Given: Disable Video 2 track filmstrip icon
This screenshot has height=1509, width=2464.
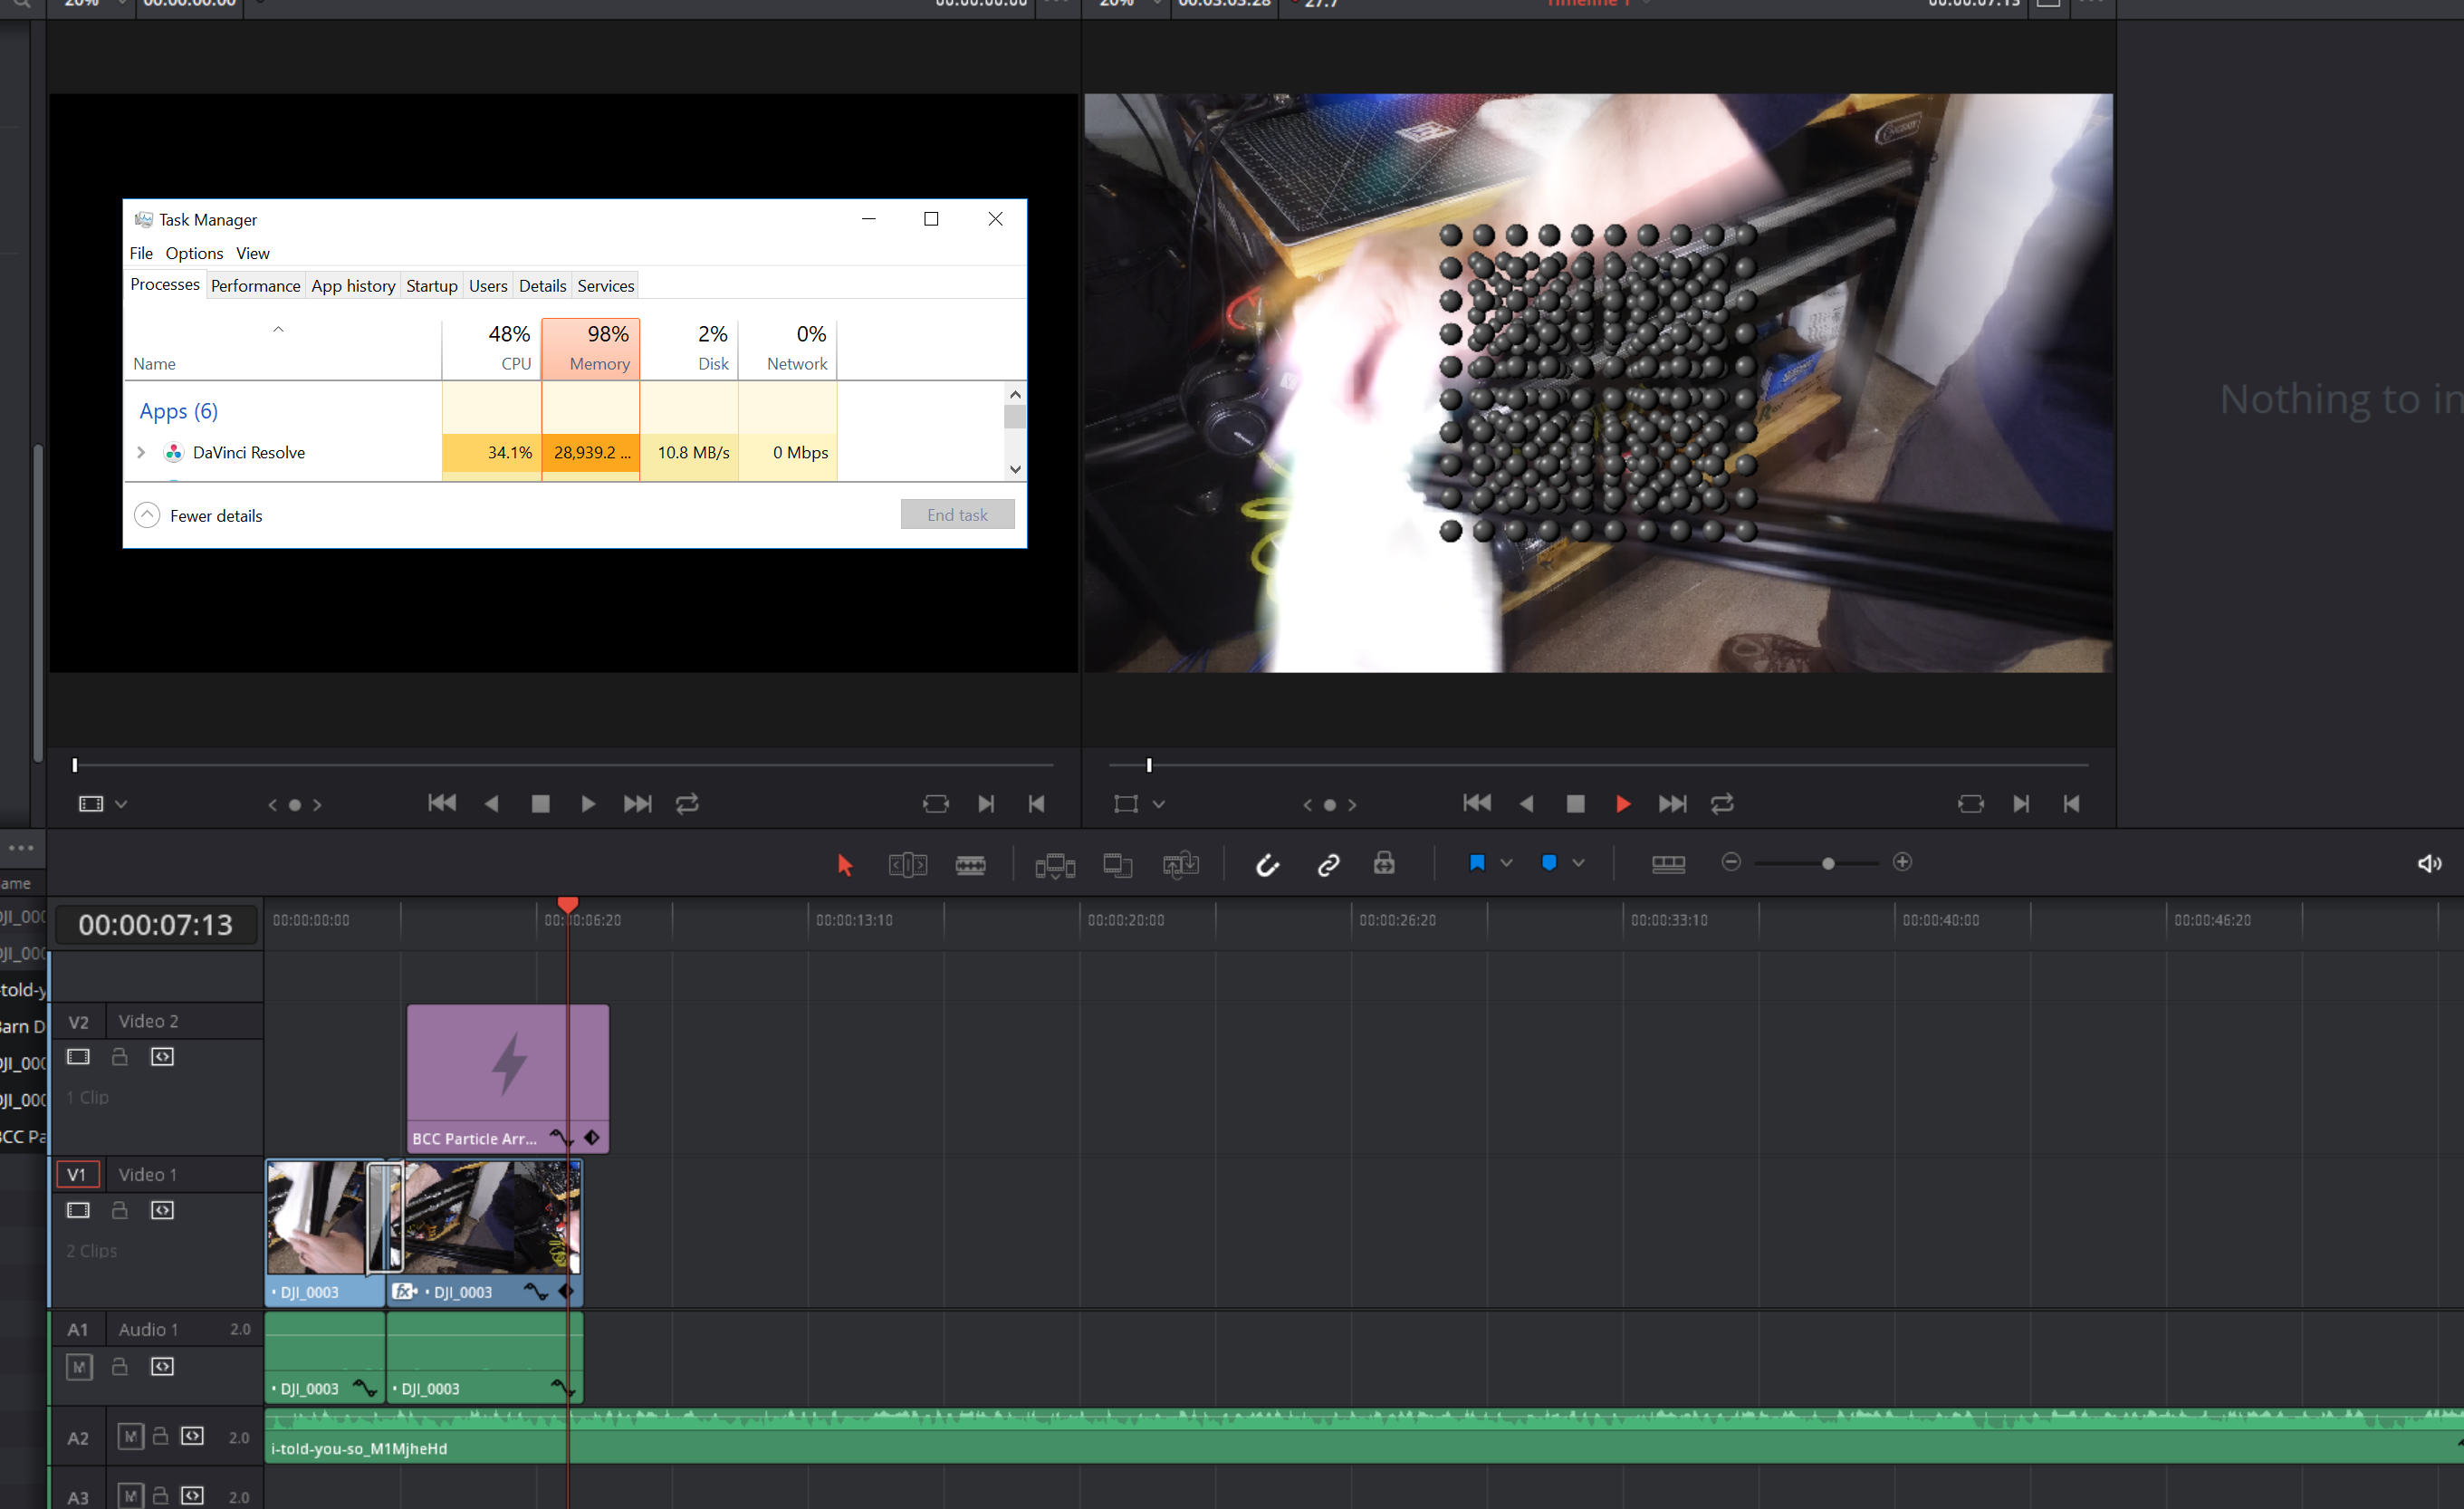Looking at the screenshot, I should [x=78, y=1057].
